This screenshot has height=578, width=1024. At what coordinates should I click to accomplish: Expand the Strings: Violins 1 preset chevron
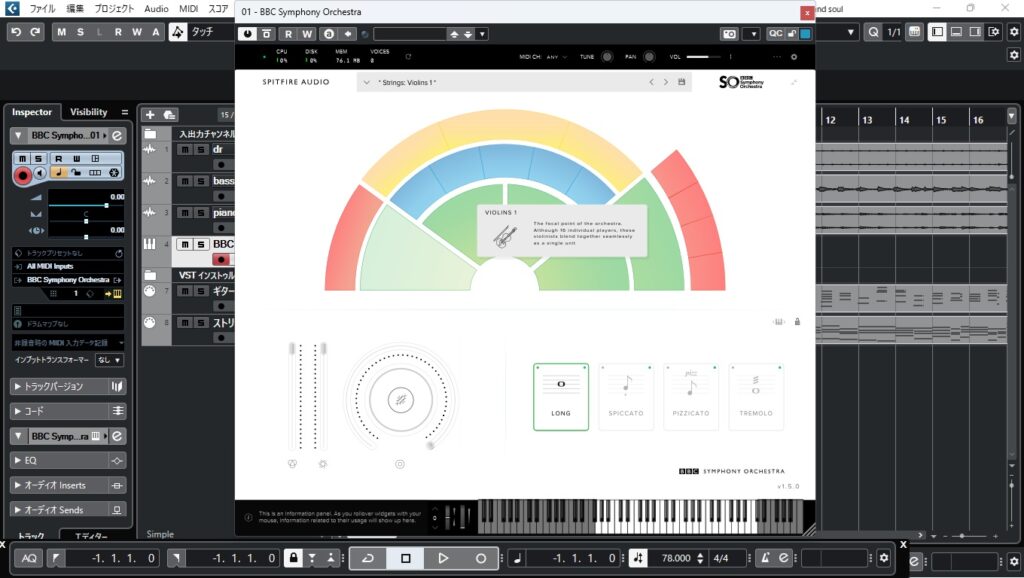366,82
